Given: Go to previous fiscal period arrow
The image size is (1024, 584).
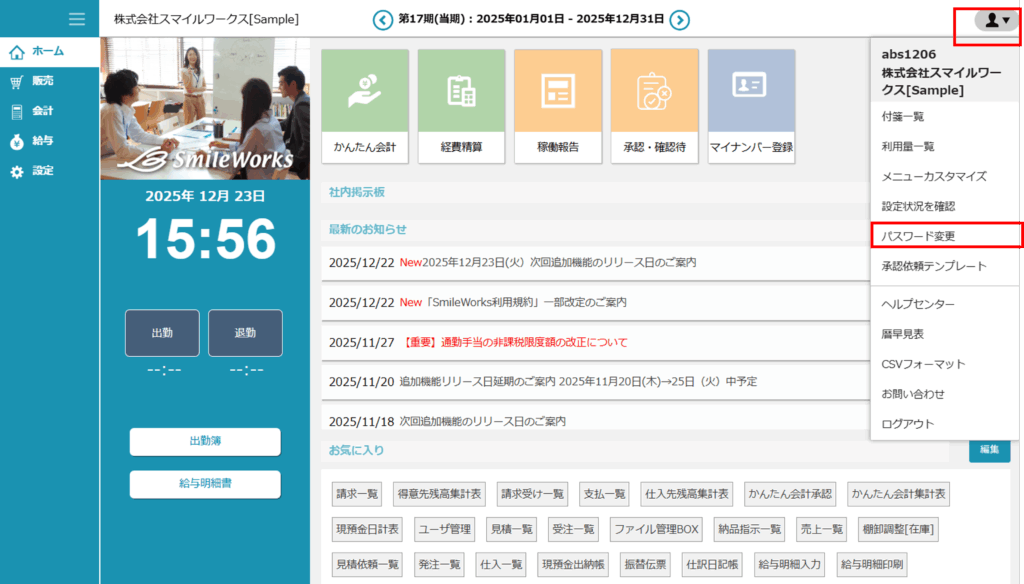Looking at the screenshot, I should (382, 20).
